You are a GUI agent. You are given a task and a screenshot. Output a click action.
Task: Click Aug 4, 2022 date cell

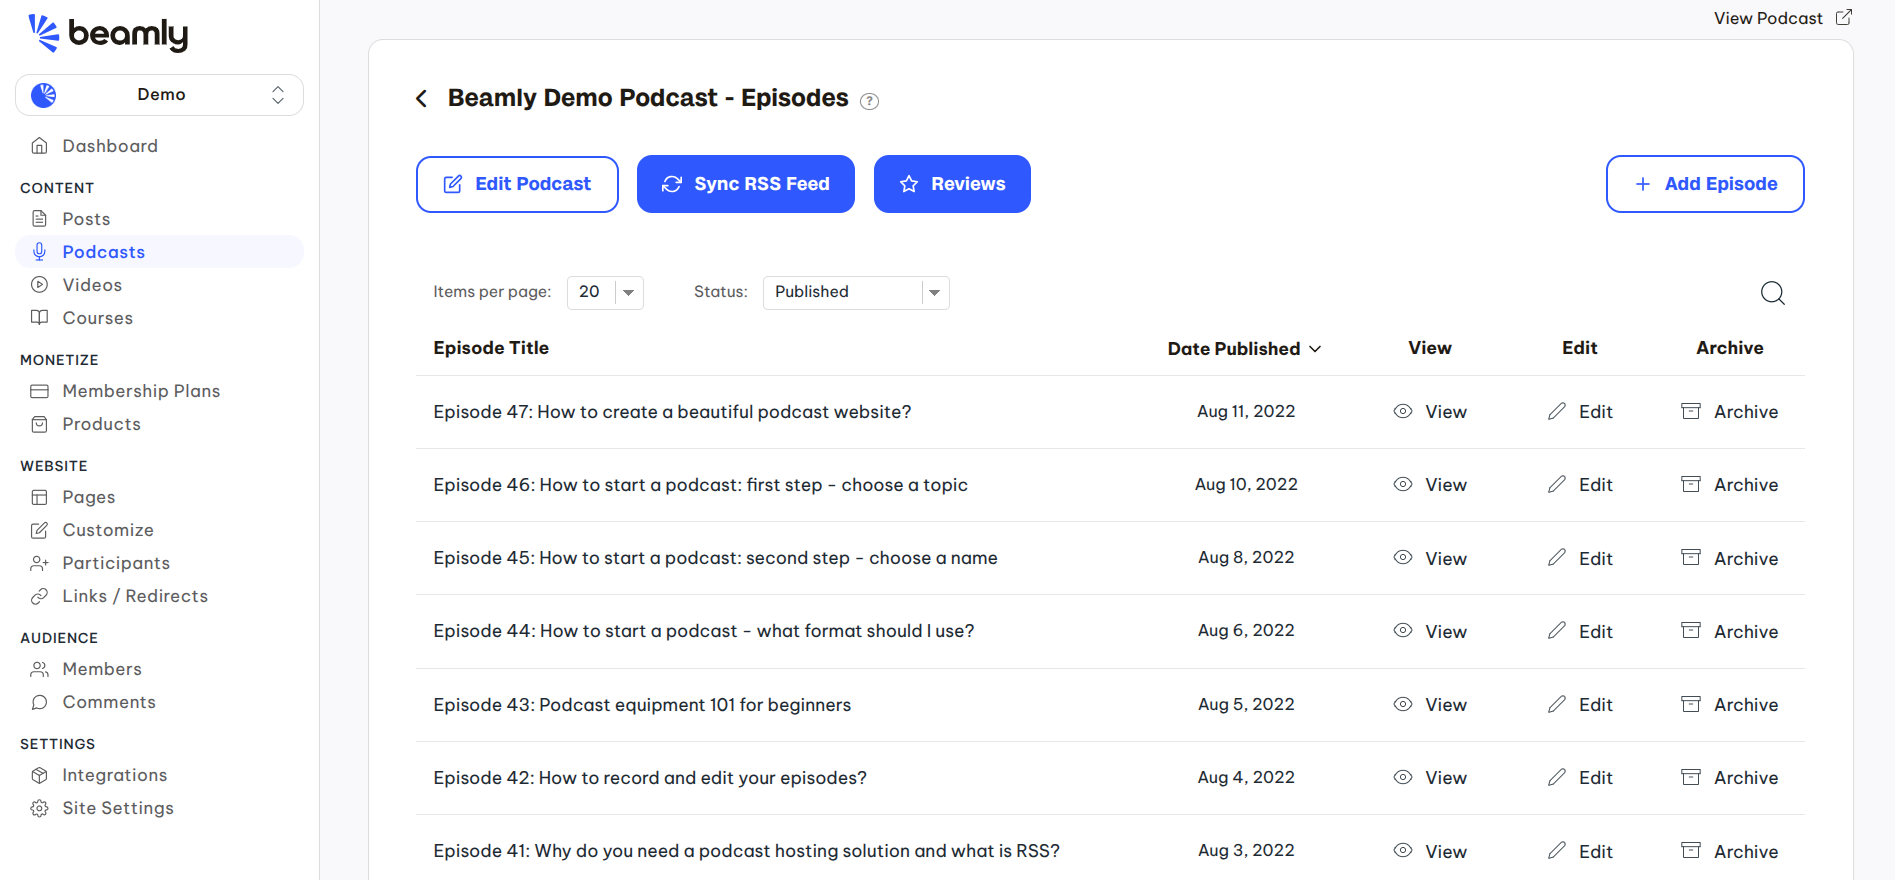point(1246,778)
